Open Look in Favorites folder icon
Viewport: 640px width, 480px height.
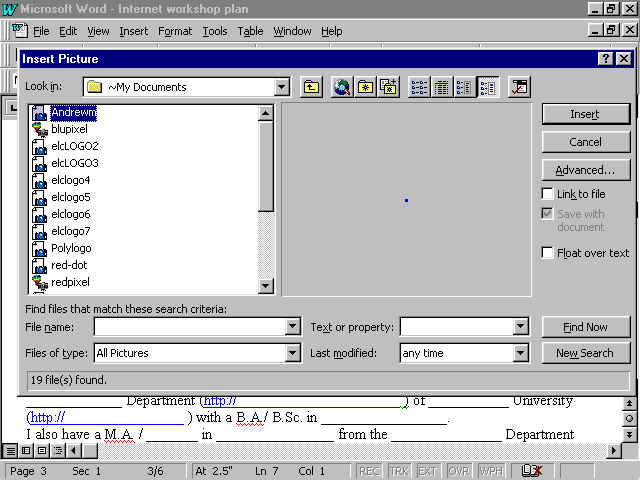coord(365,88)
